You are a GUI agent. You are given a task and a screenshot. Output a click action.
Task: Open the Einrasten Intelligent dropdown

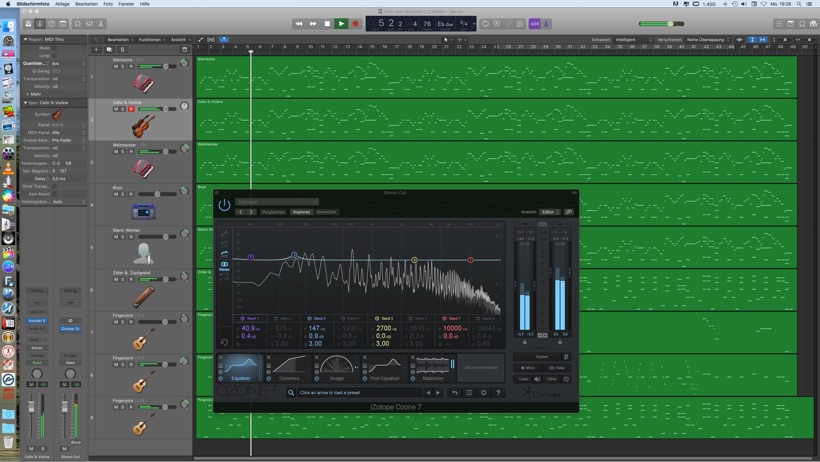click(x=634, y=39)
